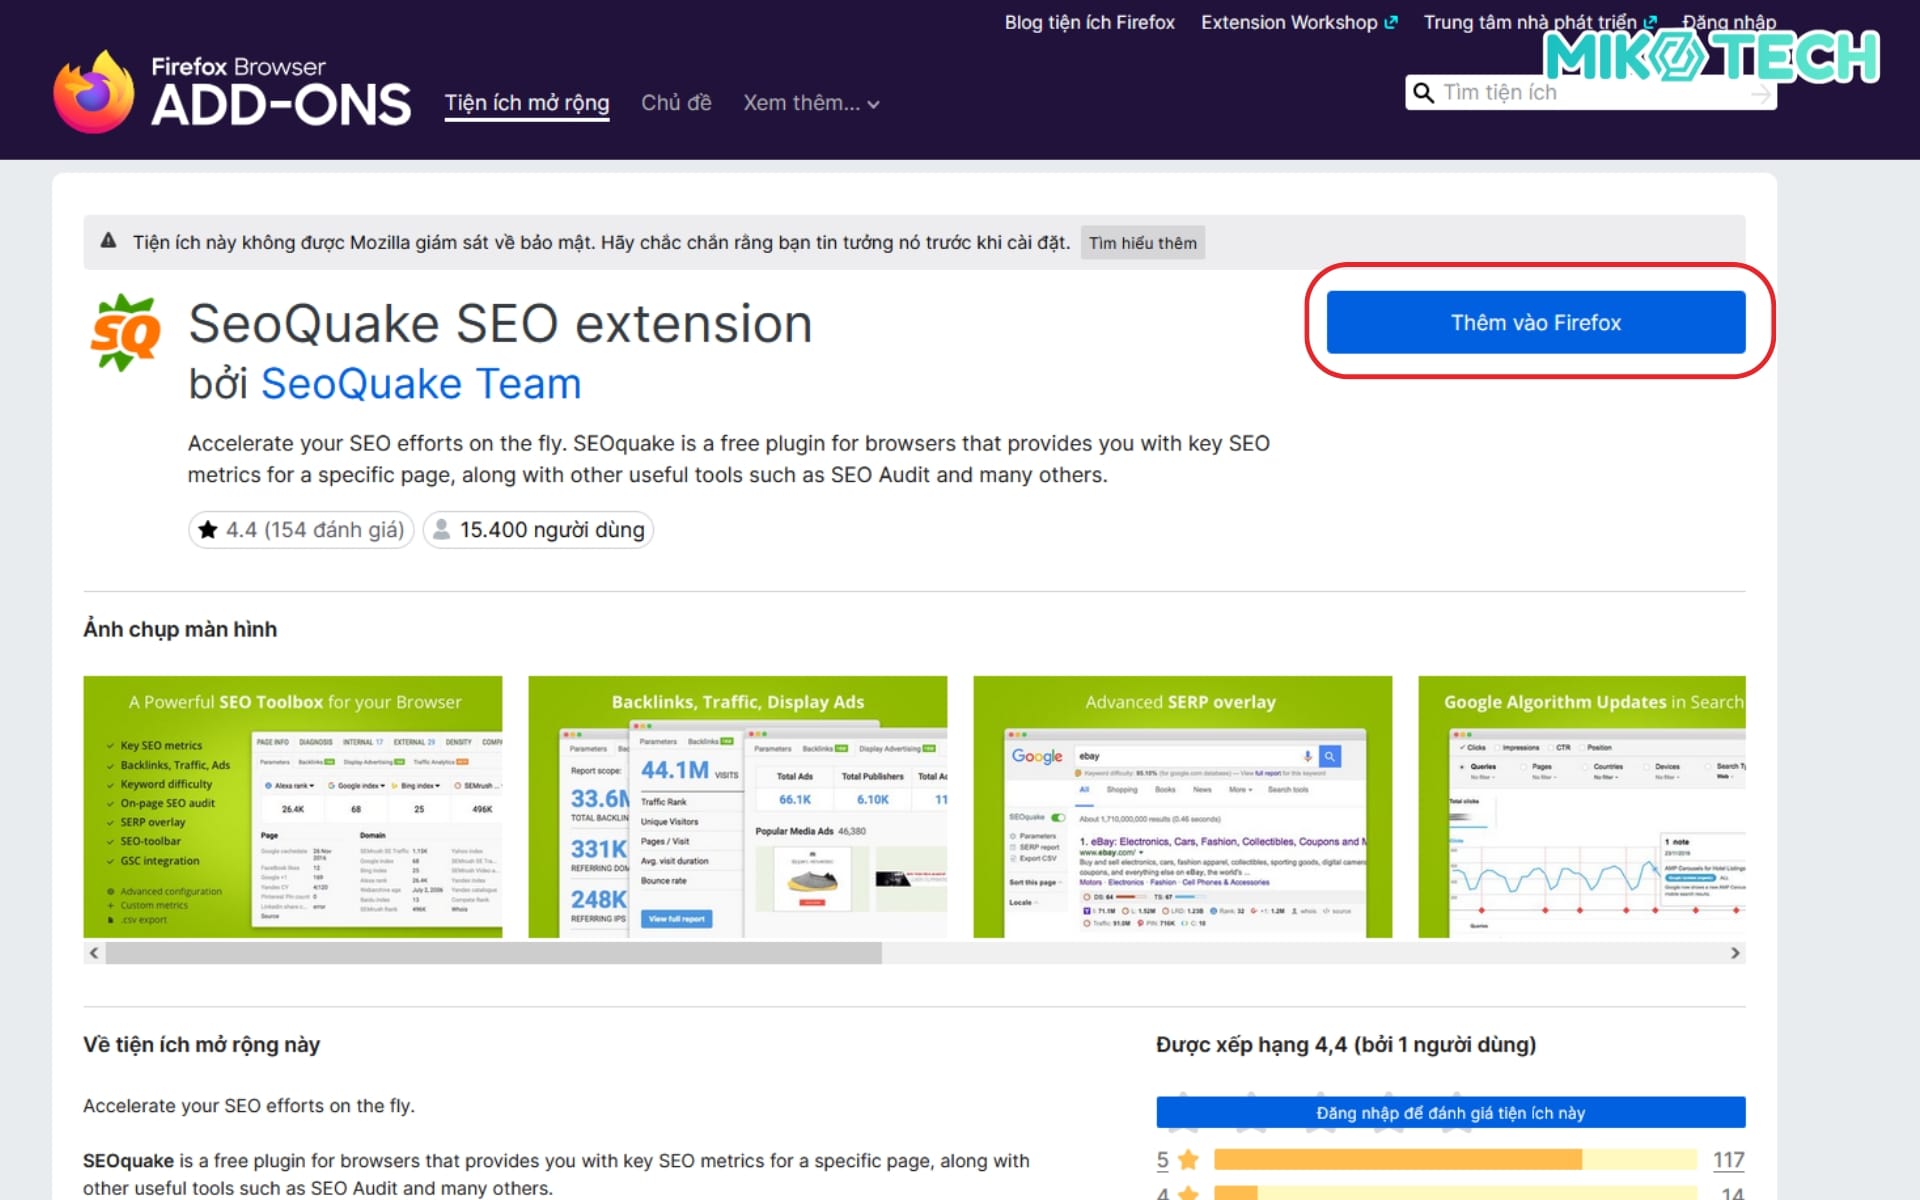Click the Thêm vào Firefox button

[x=1536, y=322]
